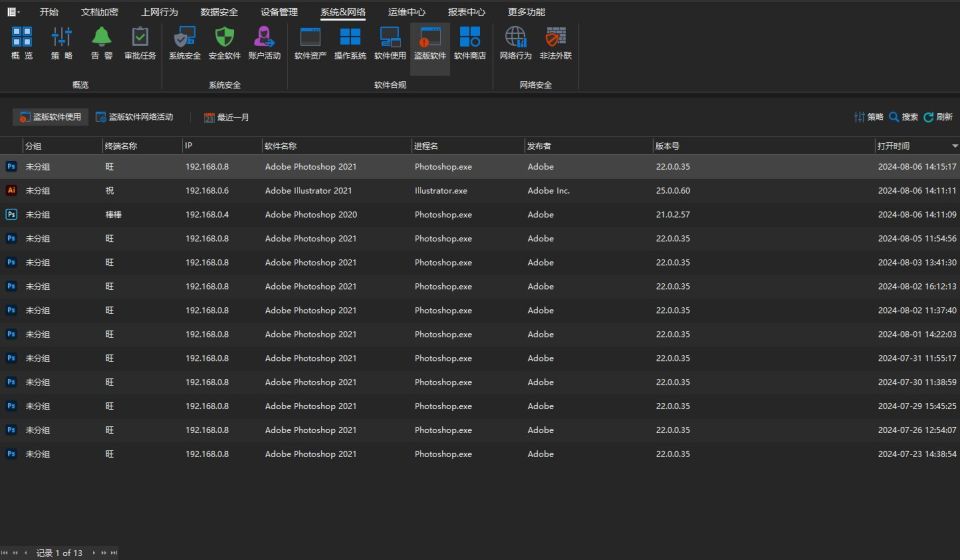Click version cell 25.0.0.60

(x=673, y=190)
